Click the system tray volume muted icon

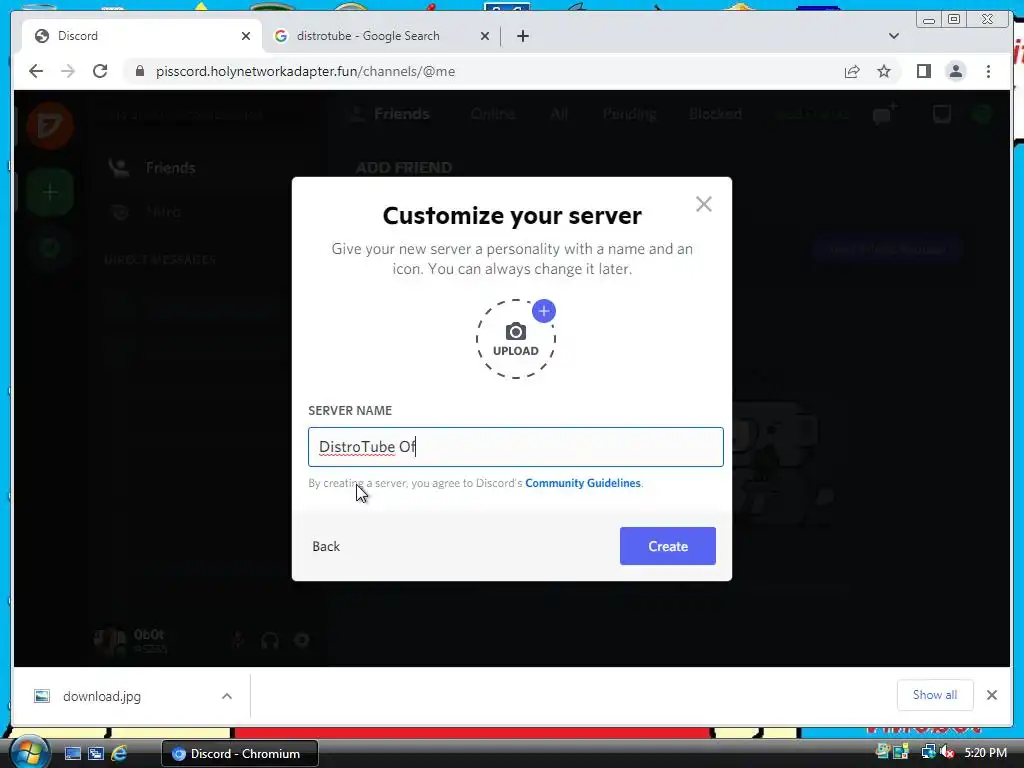(947, 753)
